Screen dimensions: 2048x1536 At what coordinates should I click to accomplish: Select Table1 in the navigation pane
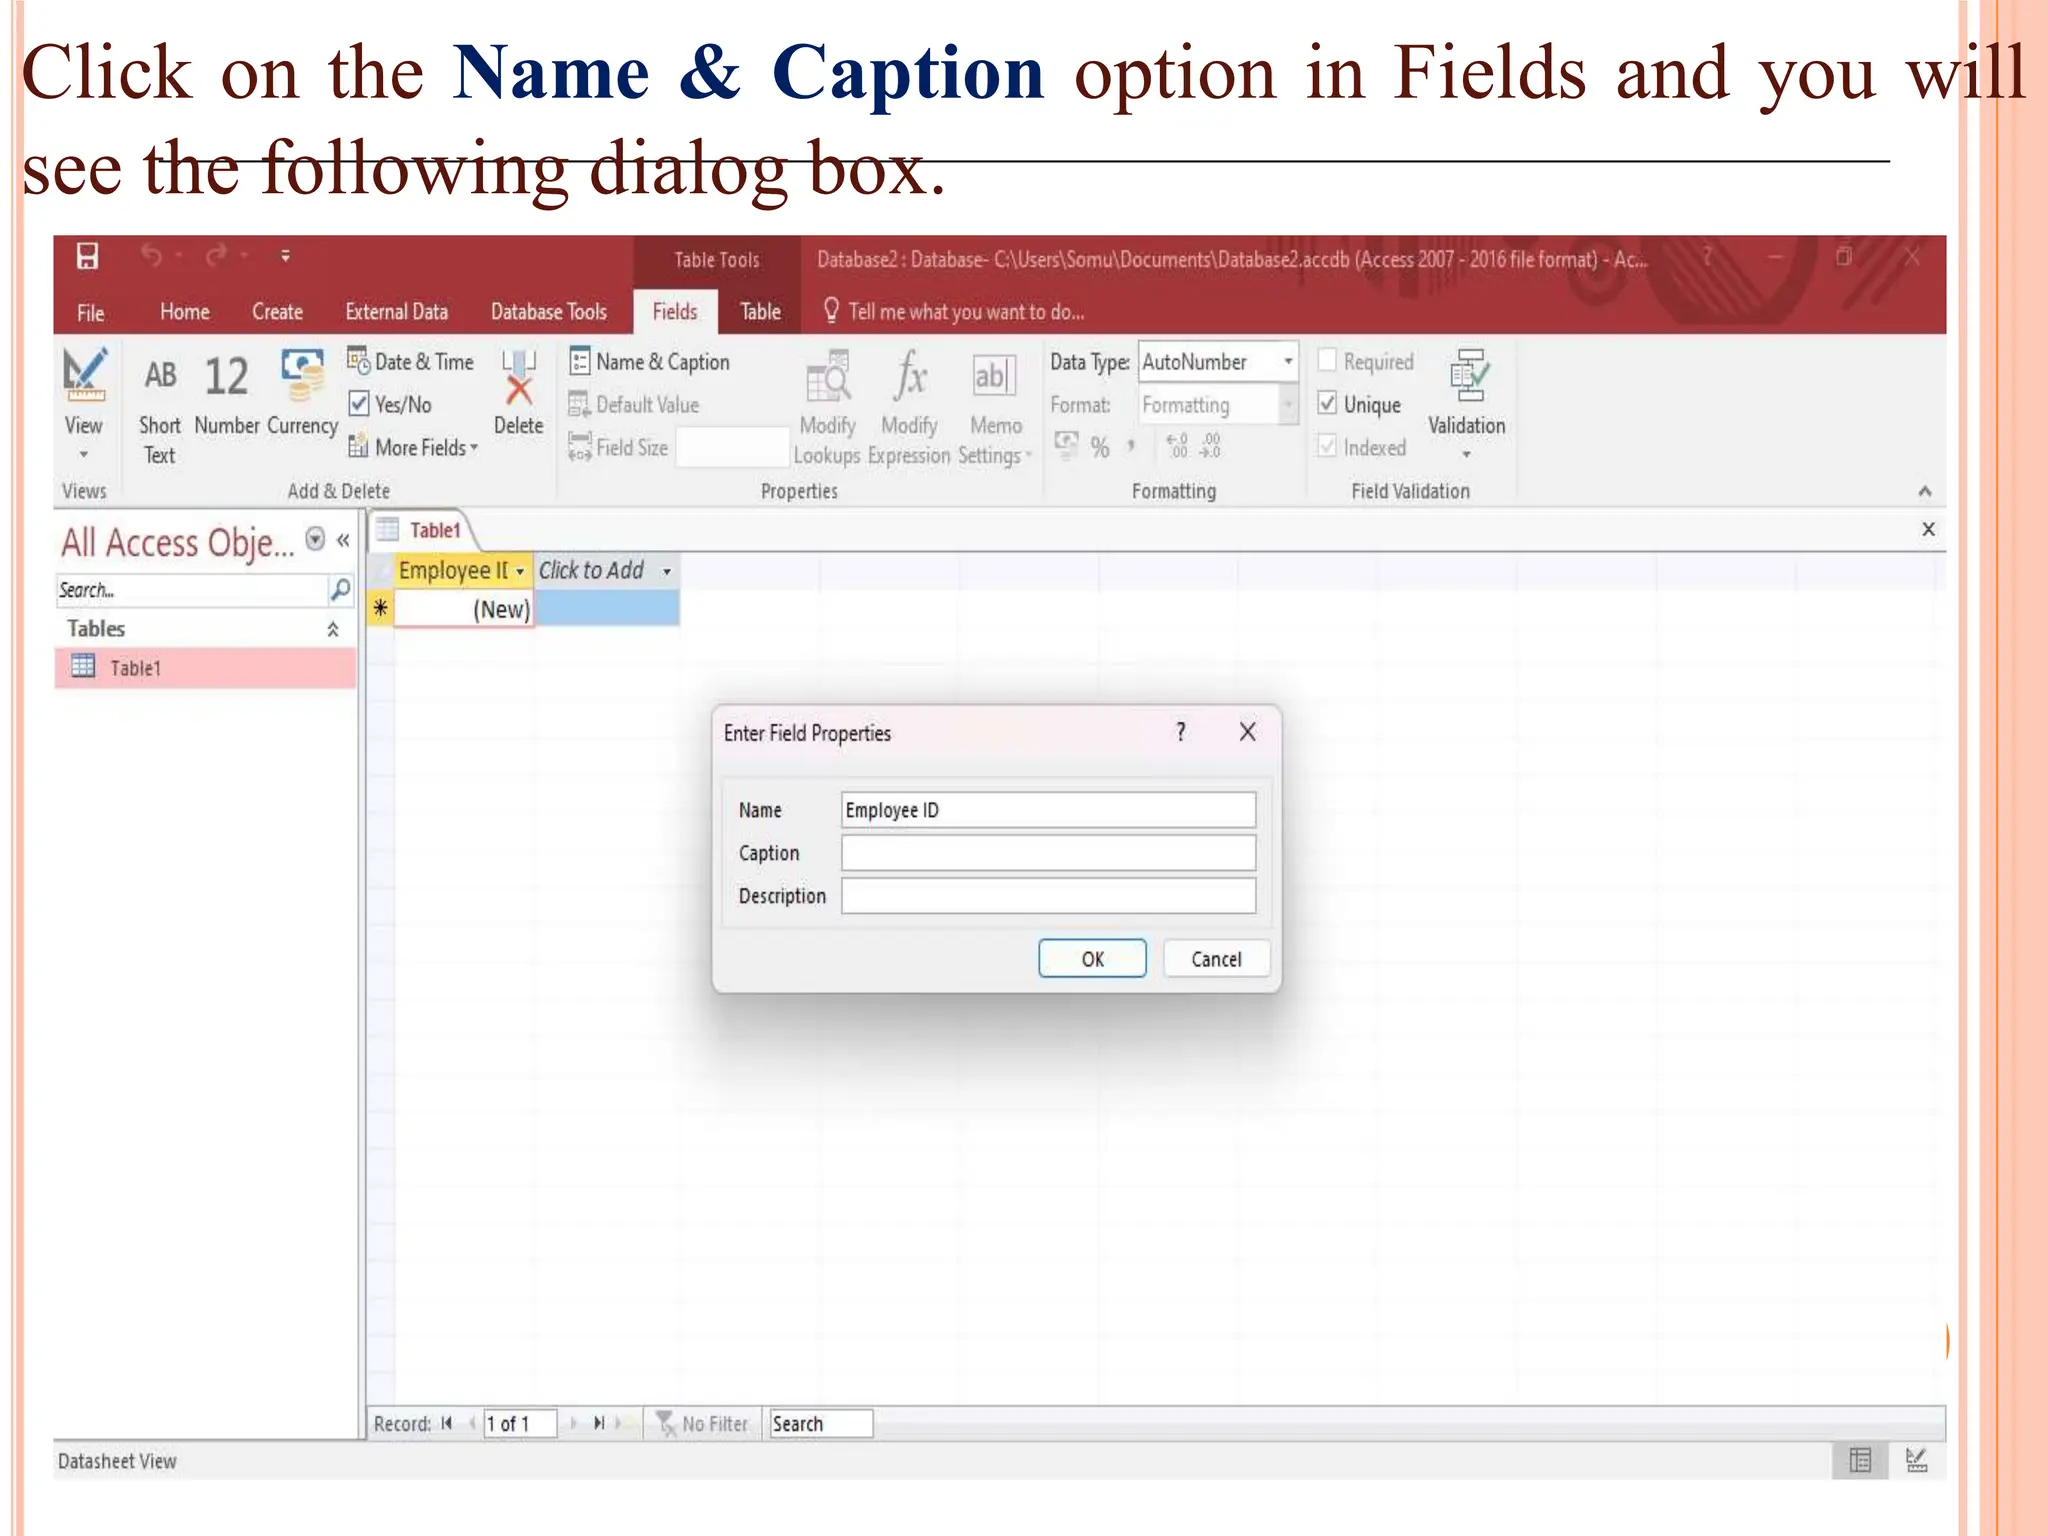point(205,668)
